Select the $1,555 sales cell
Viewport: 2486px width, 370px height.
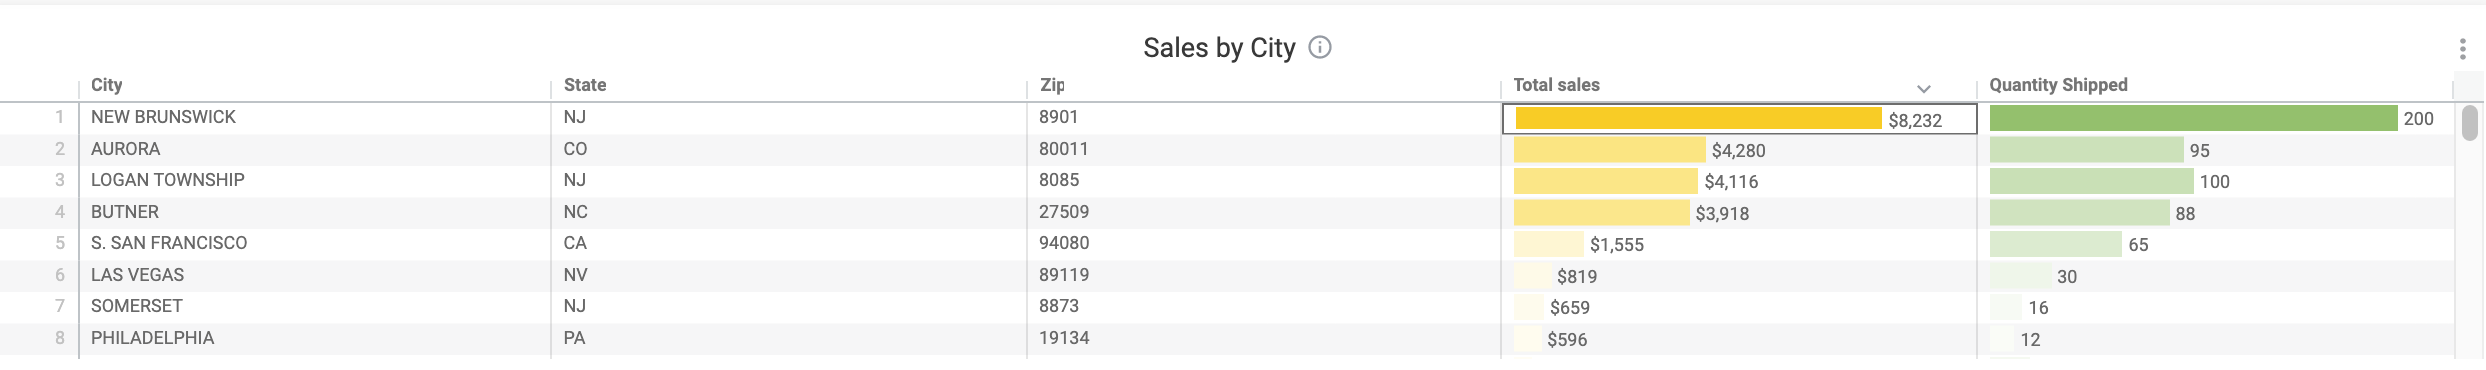pos(1739,244)
